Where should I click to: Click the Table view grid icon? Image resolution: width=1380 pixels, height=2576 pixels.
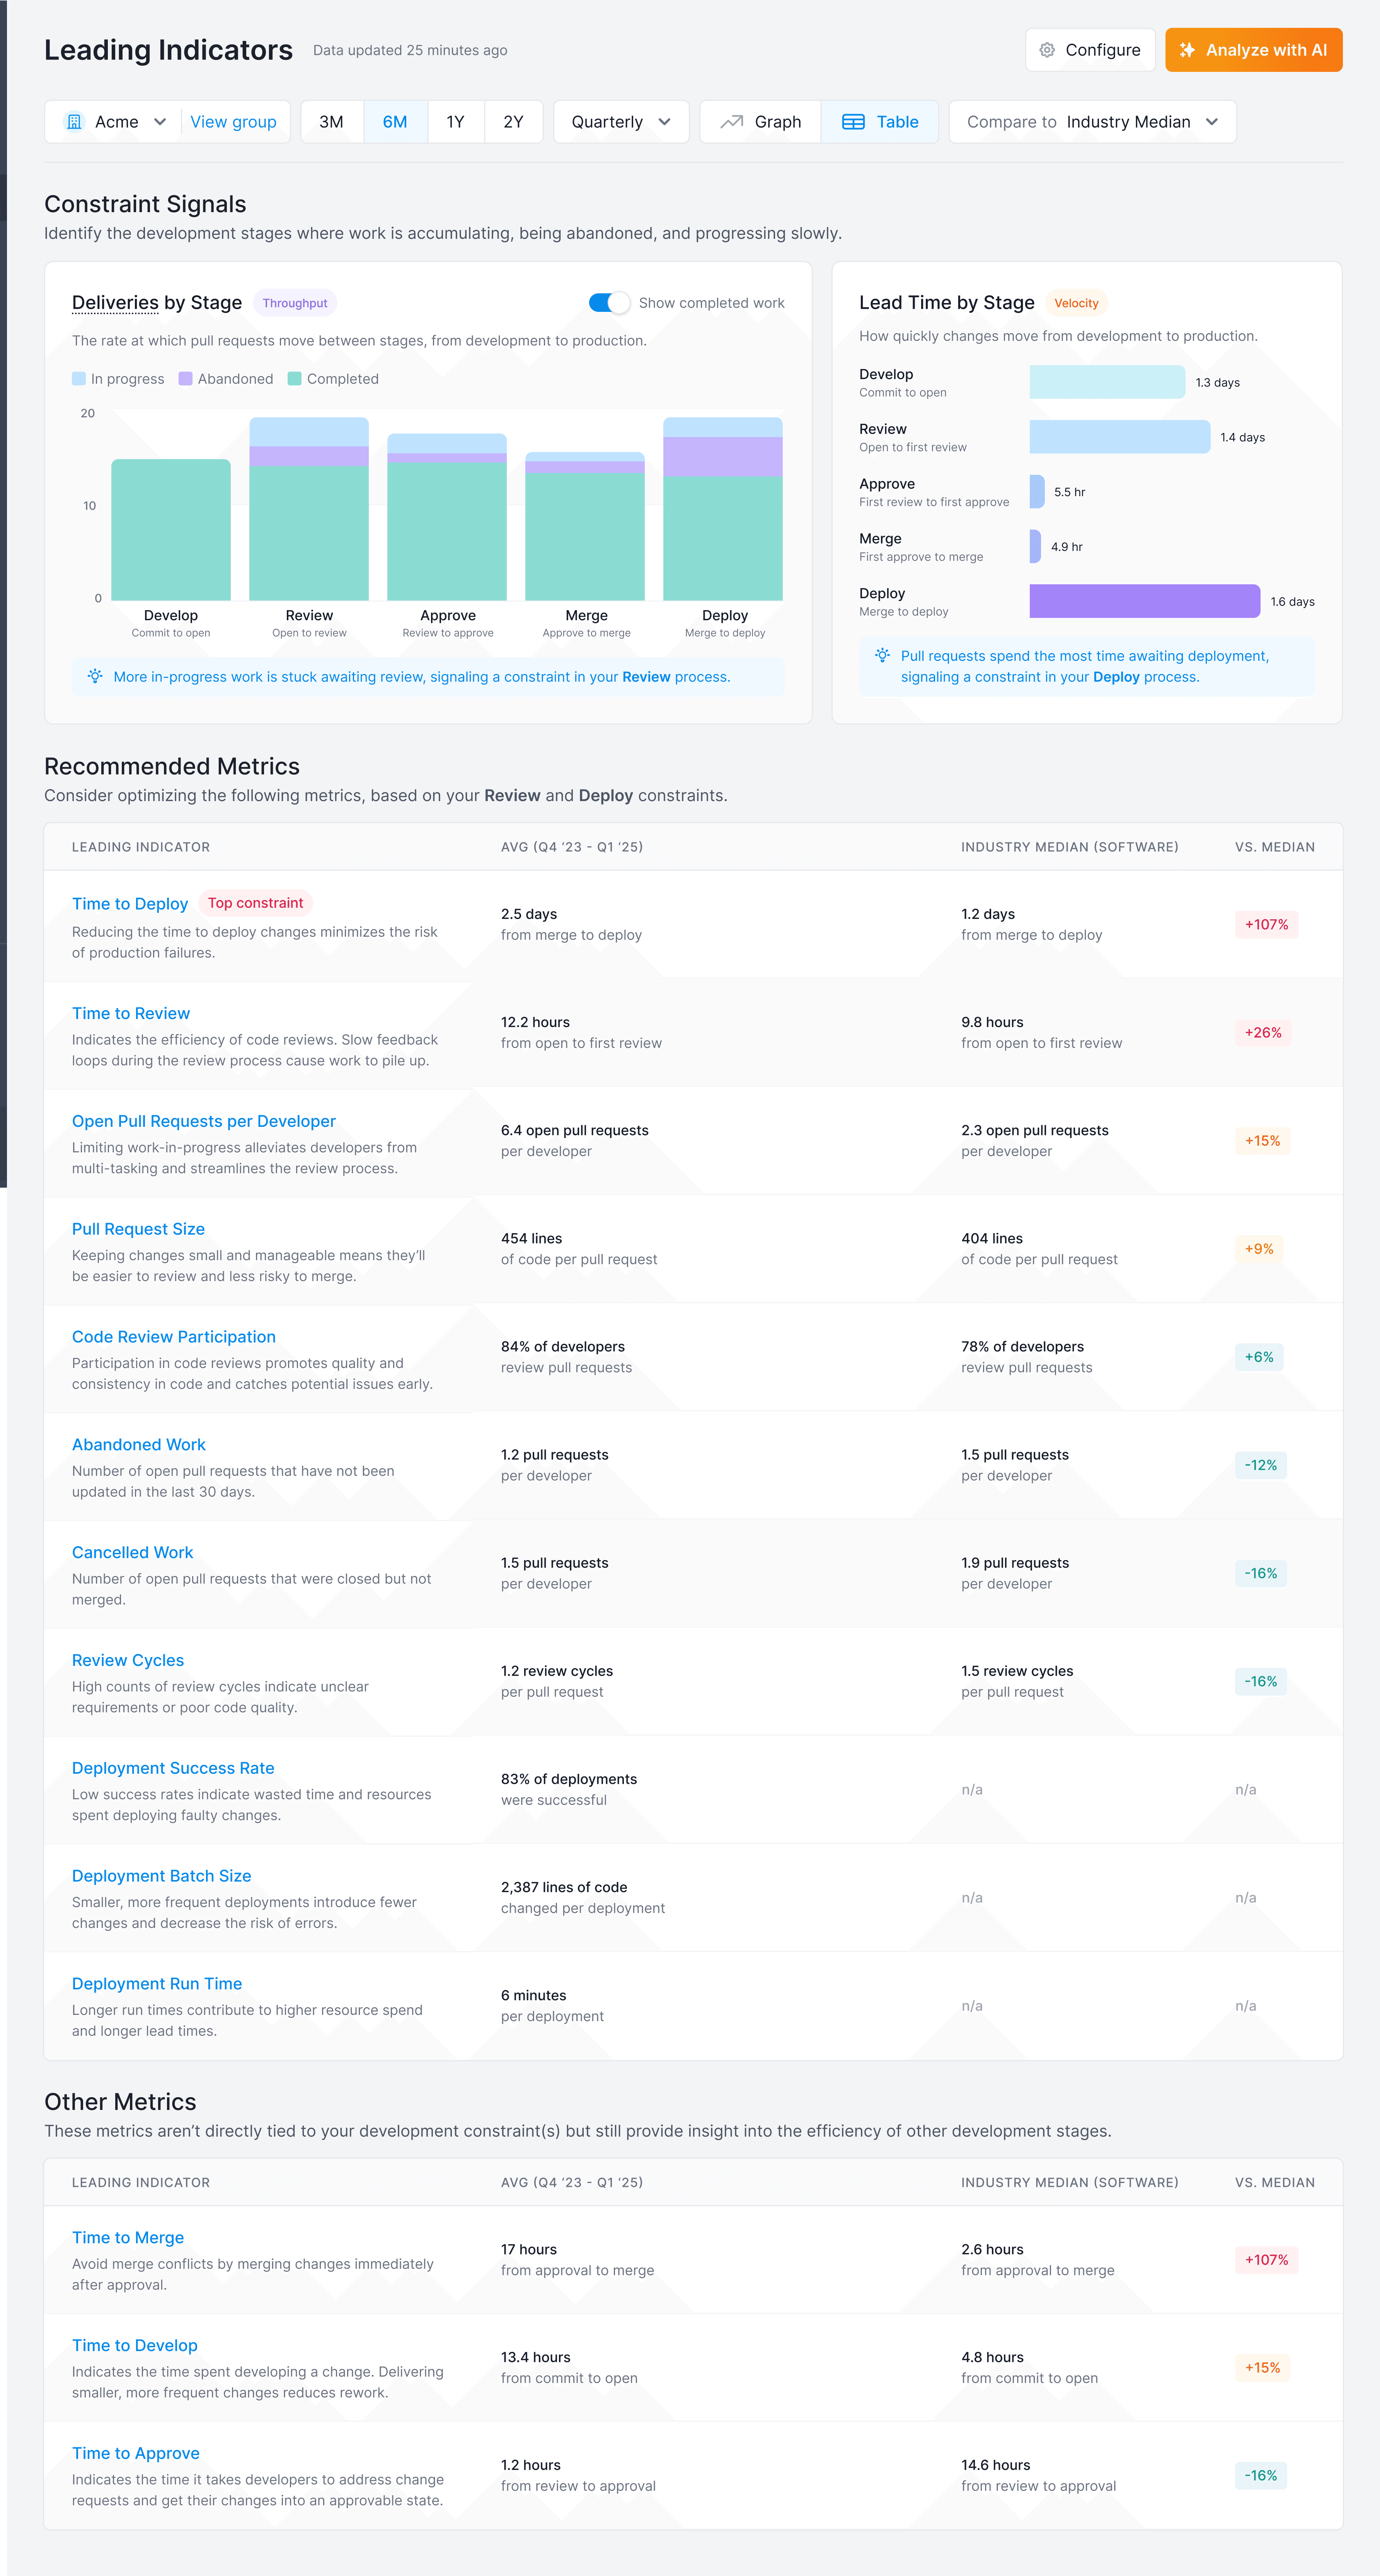[853, 122]
